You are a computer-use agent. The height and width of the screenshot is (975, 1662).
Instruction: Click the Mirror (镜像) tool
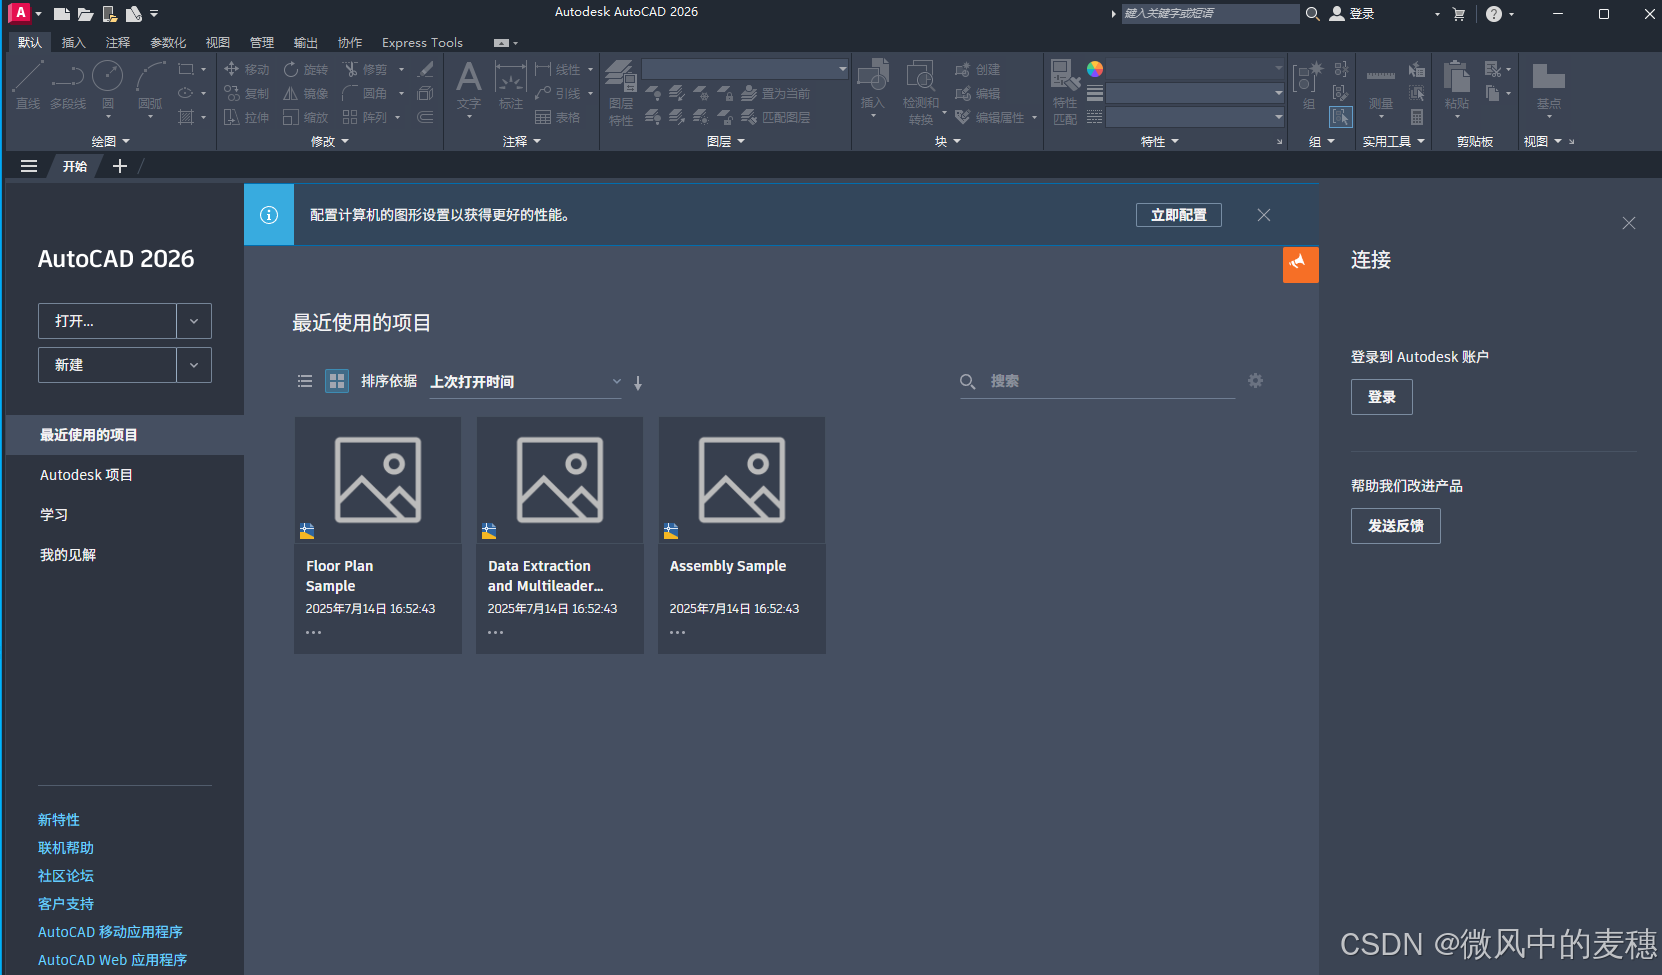[306, 93]
